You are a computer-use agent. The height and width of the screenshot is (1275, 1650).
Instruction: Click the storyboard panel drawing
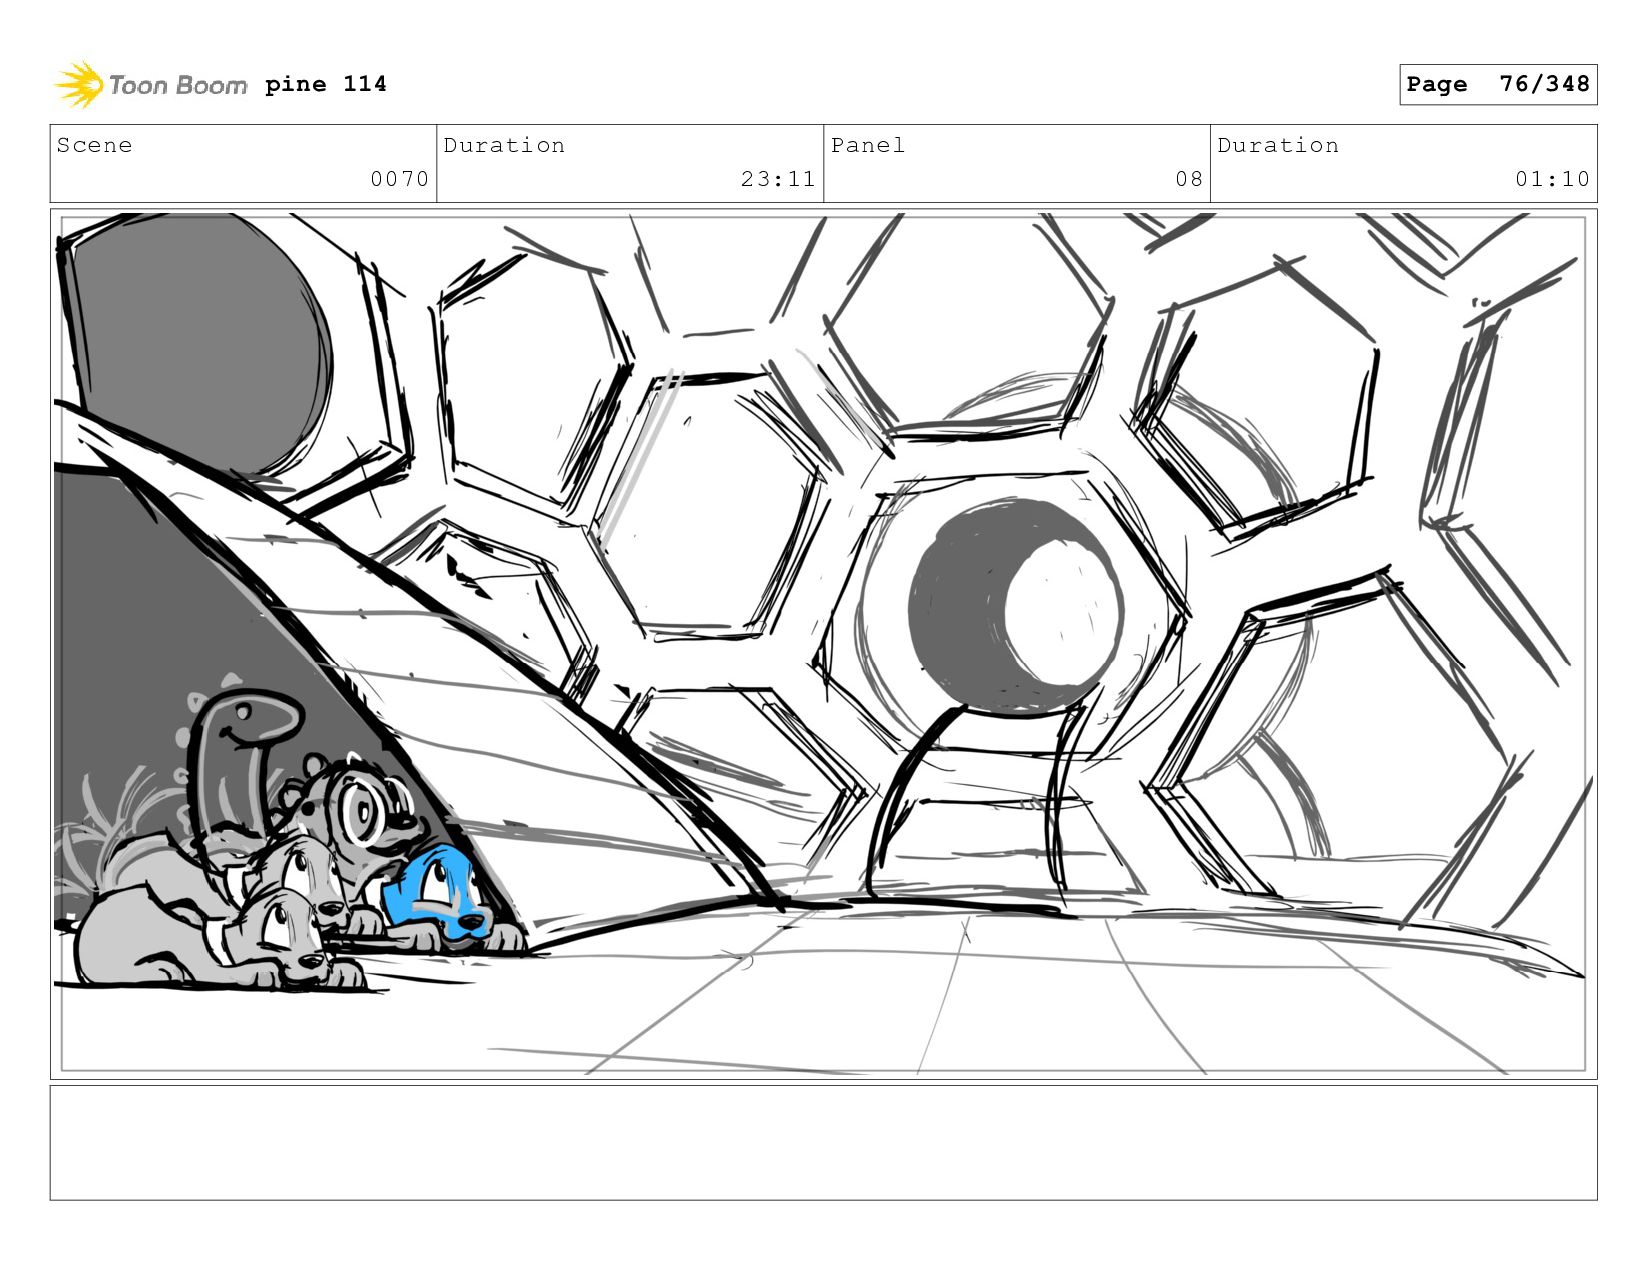(x=823, y=644)
